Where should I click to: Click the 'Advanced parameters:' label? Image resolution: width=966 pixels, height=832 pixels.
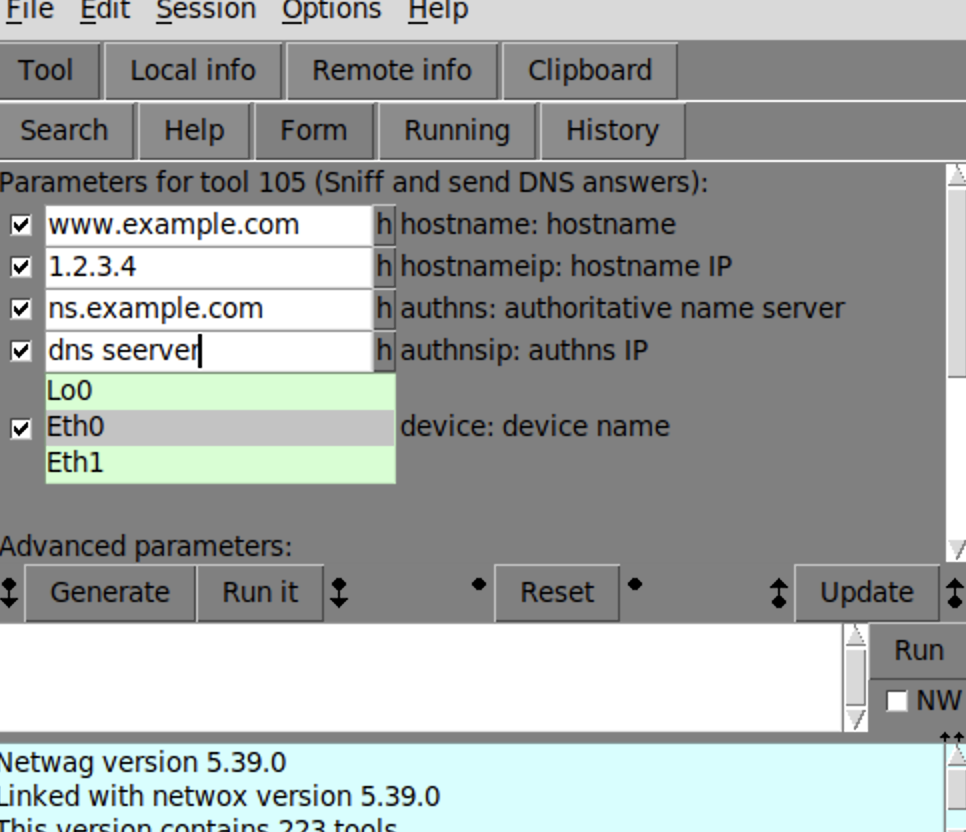[x=145, y=547]
